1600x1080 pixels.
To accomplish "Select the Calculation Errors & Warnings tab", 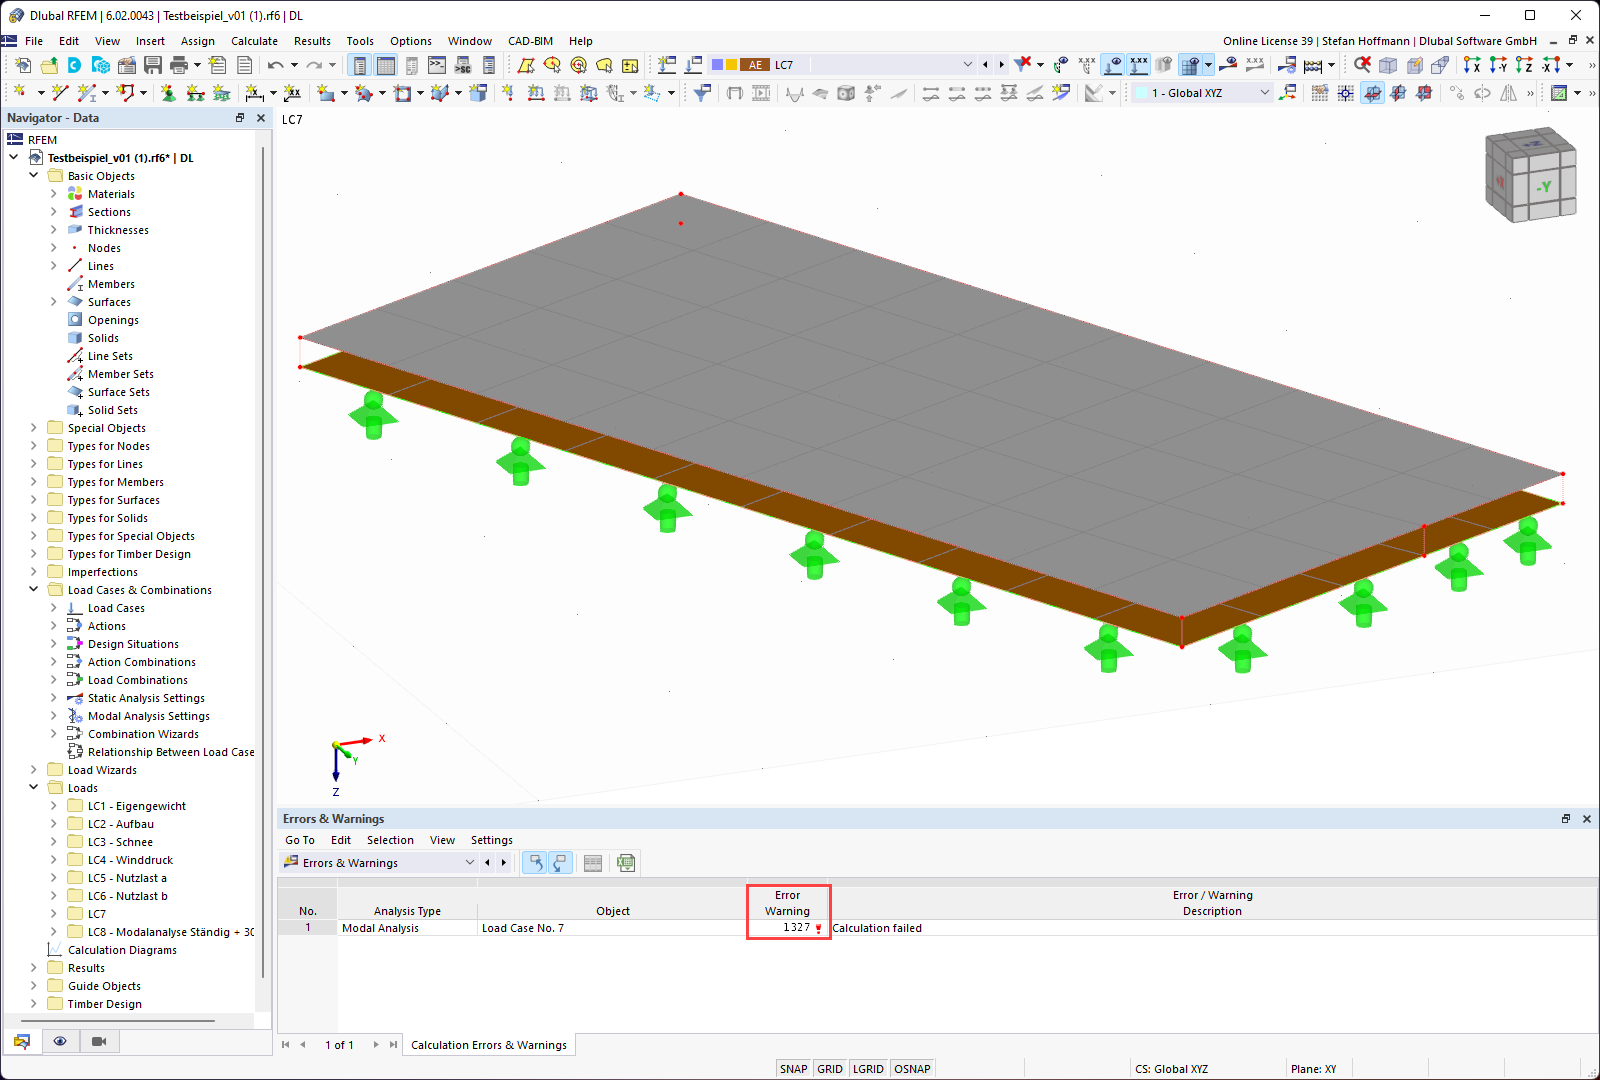I will (488, 1045).
